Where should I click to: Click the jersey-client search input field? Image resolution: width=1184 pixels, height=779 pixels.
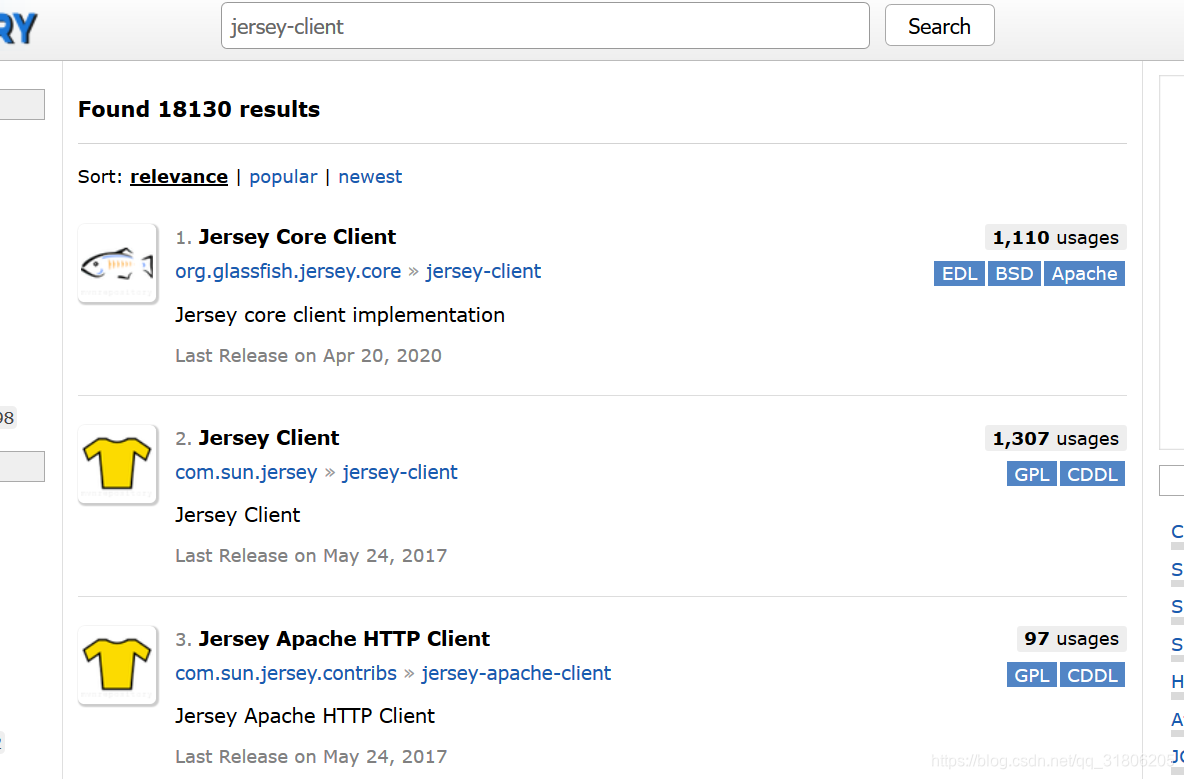pos(544,26)
